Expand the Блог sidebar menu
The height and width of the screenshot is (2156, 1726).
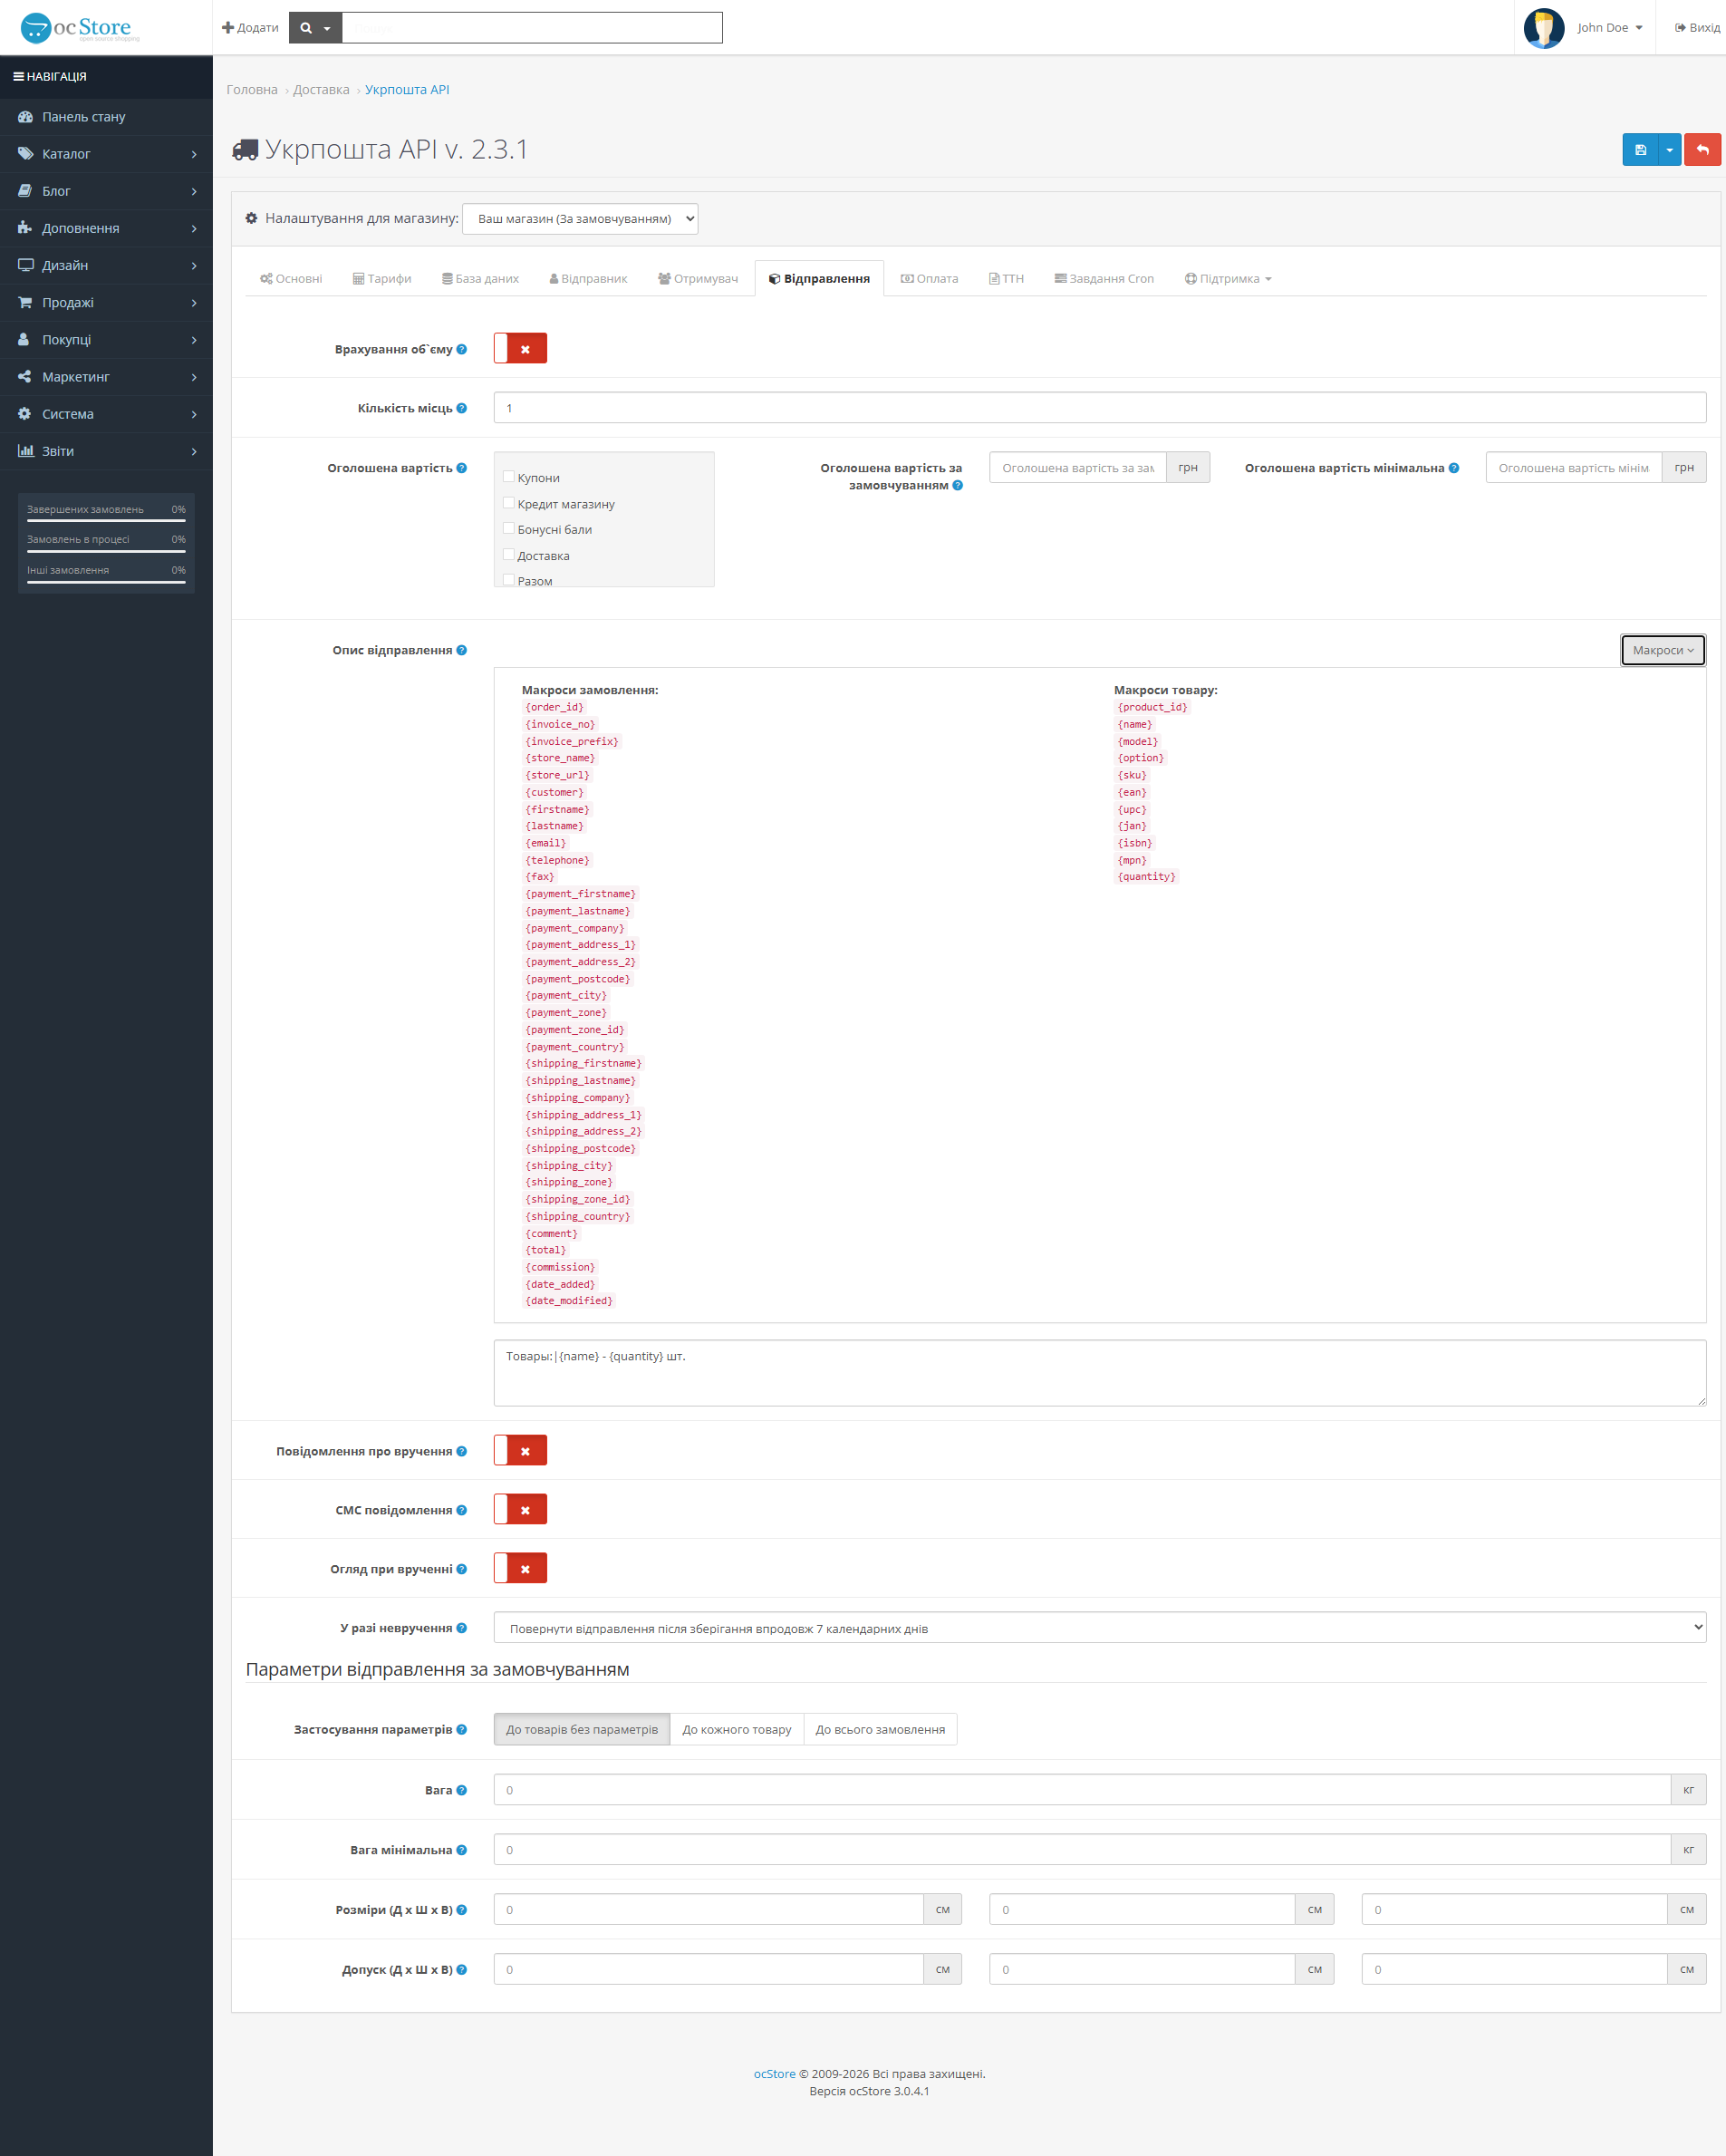pos(106,191)
